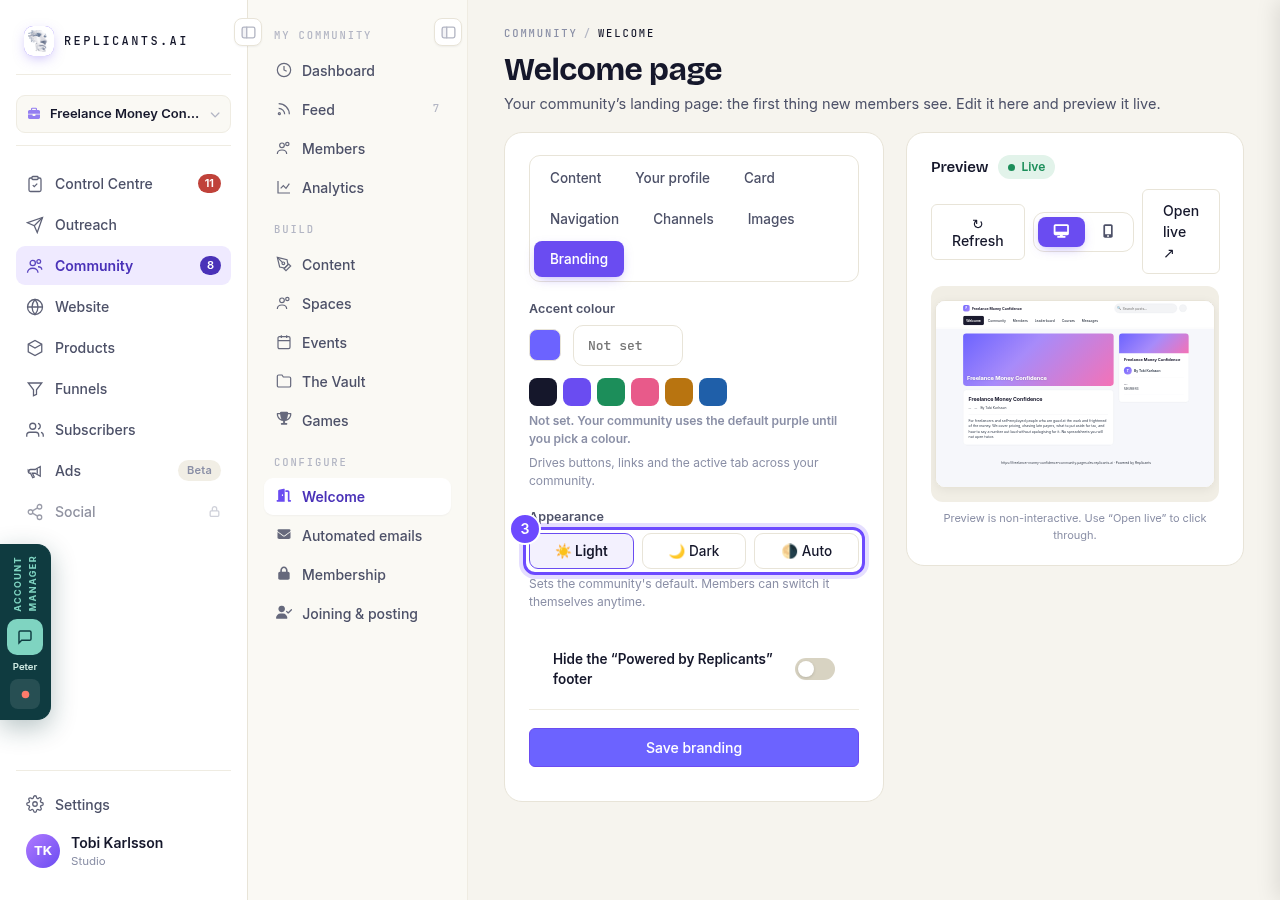Viewport: 1280px width, 900px height.
Task: Switch to the Your profile tab
Action: (x=673, y=178)
